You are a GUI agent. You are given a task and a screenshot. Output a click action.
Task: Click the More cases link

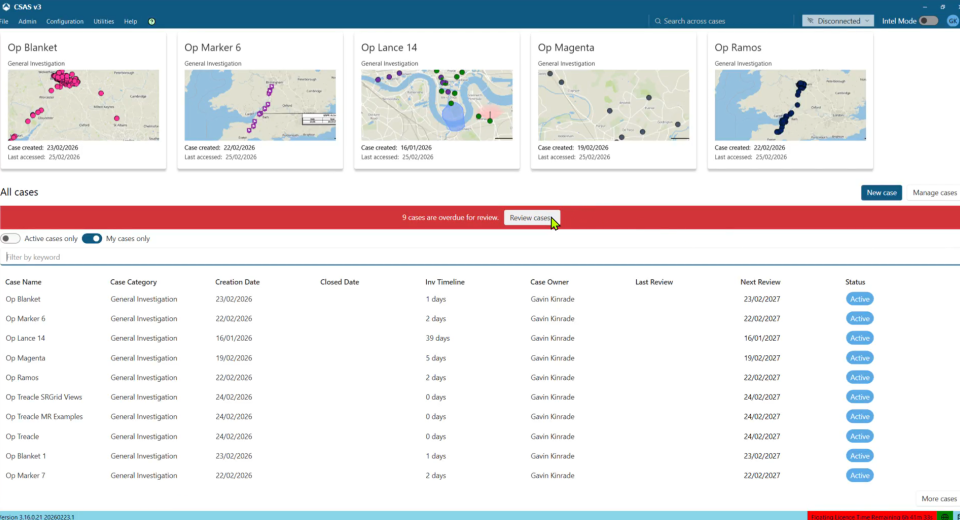point(938,498)
